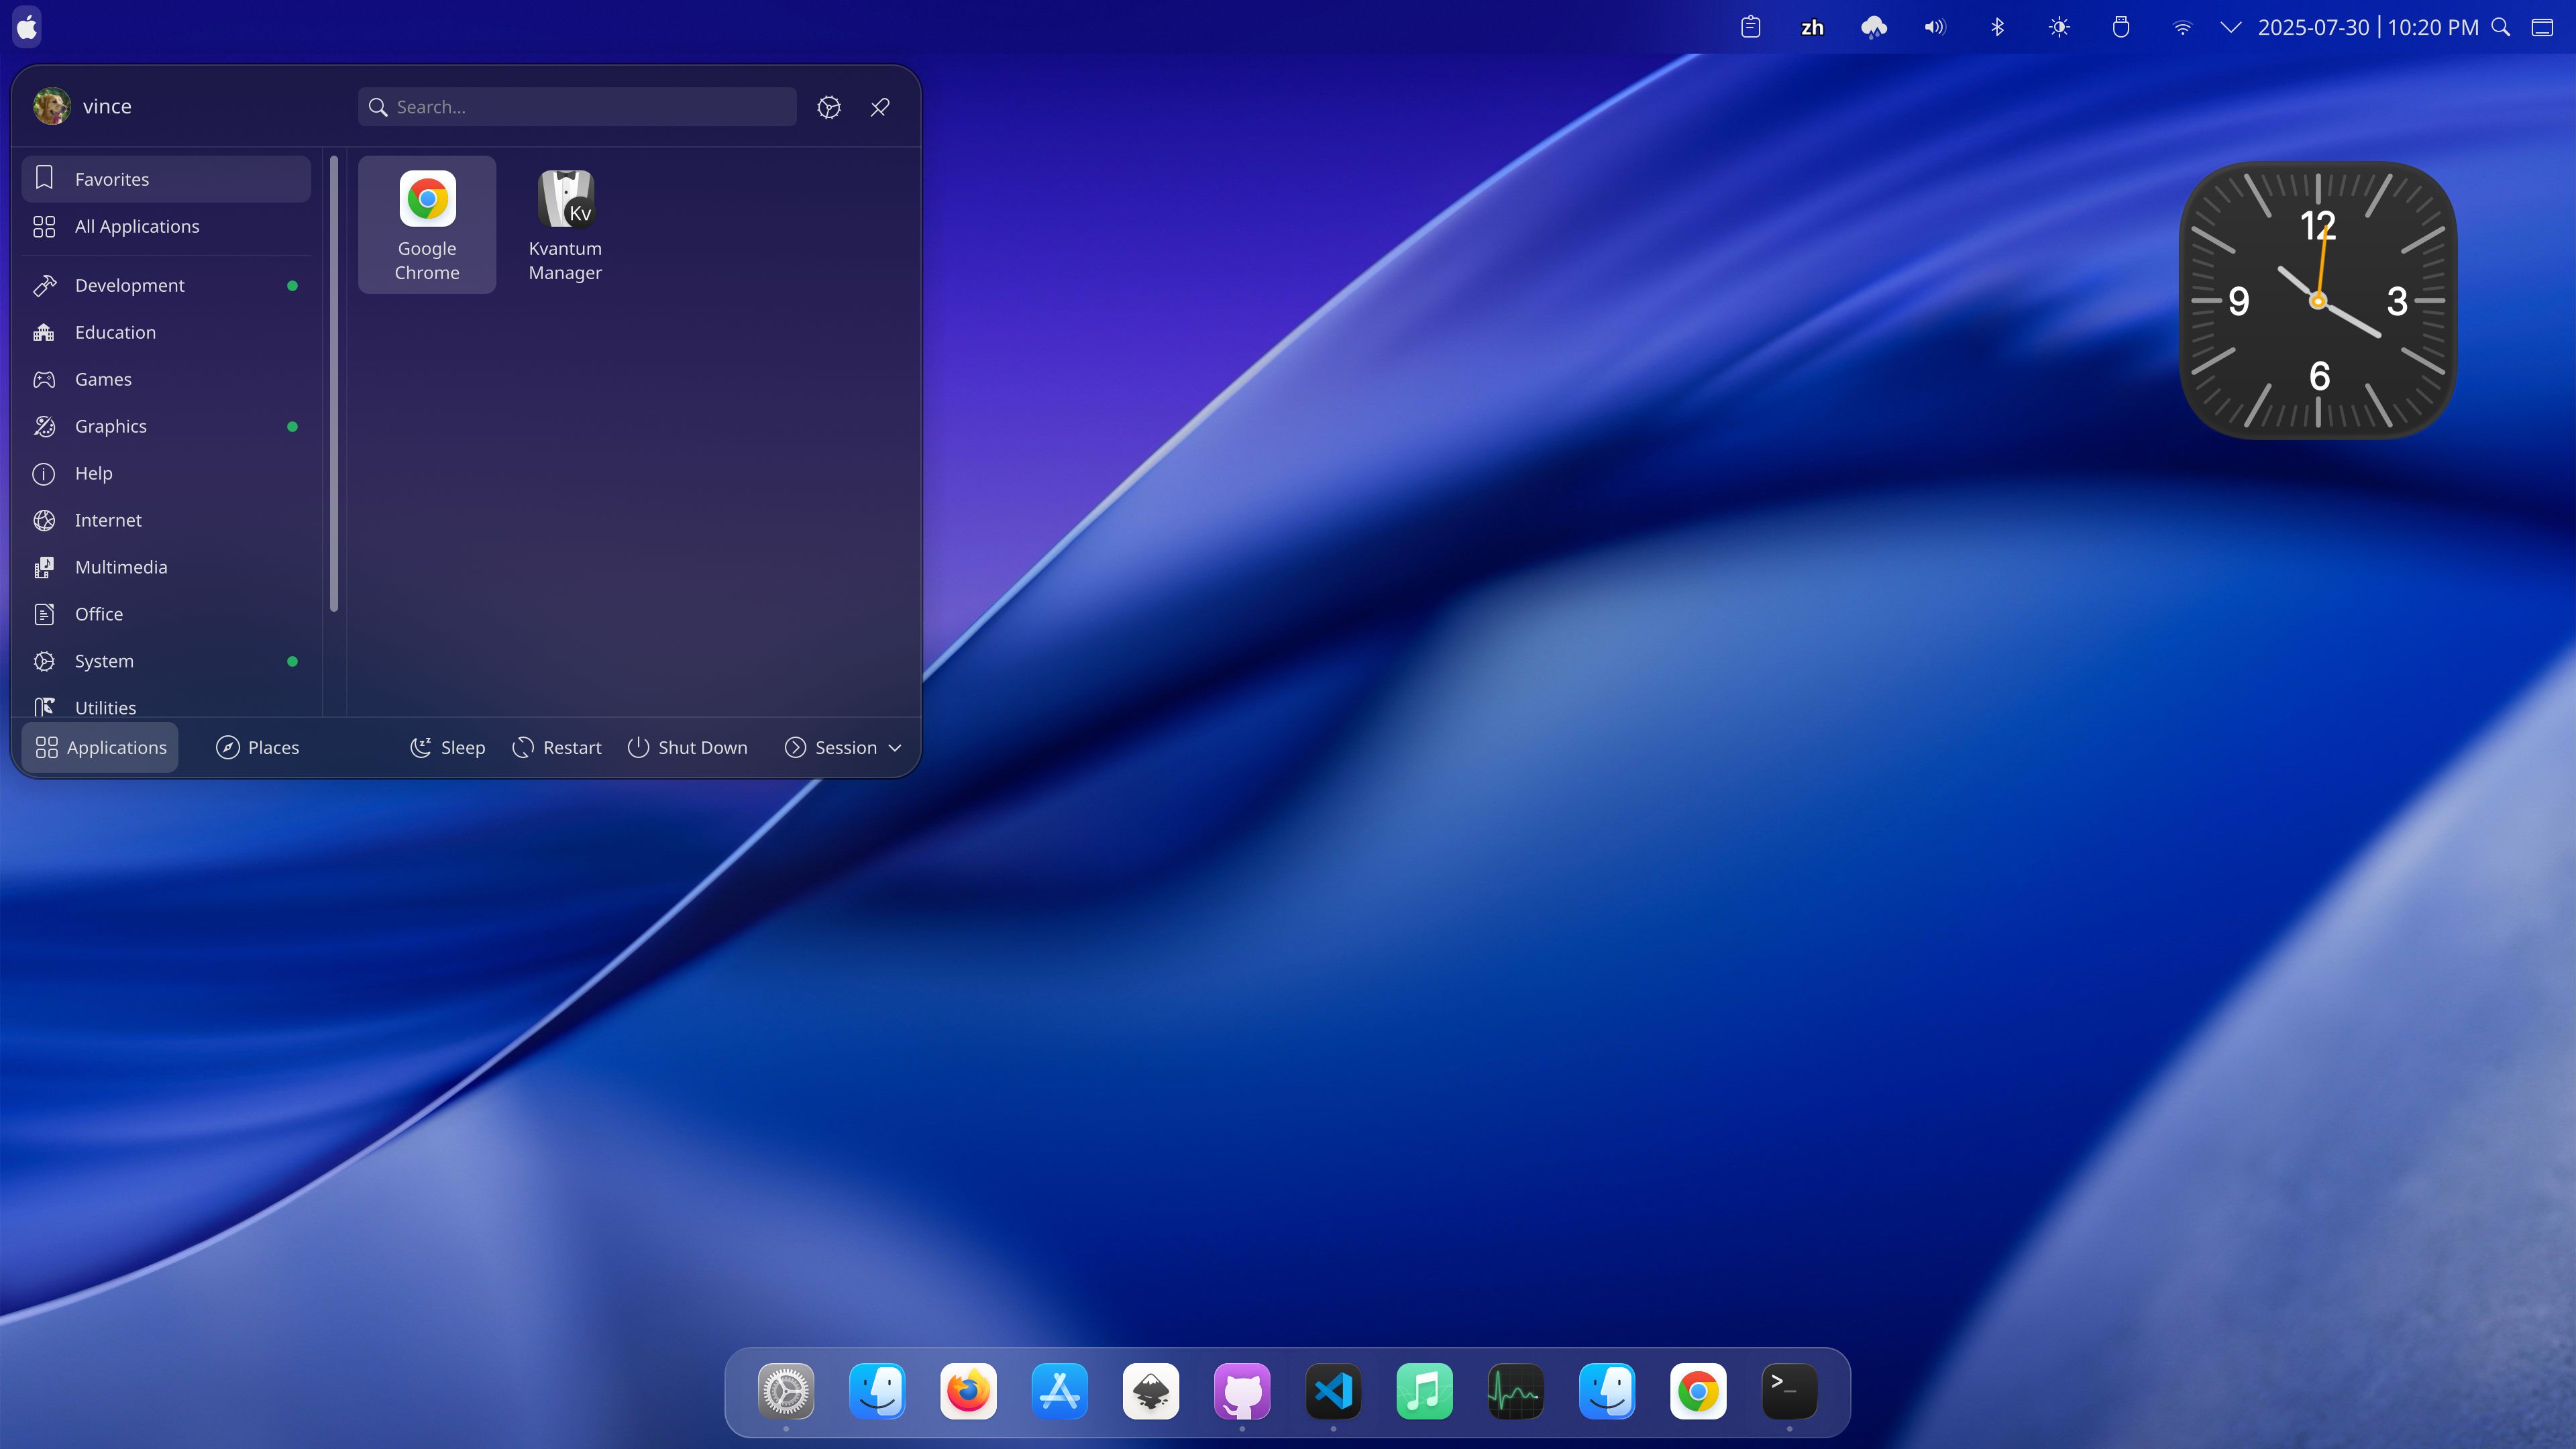This screenshot has width=2576, height=1449.
Task: Open the menu bar down-chevron dropdown
Action: [2230, 27]
